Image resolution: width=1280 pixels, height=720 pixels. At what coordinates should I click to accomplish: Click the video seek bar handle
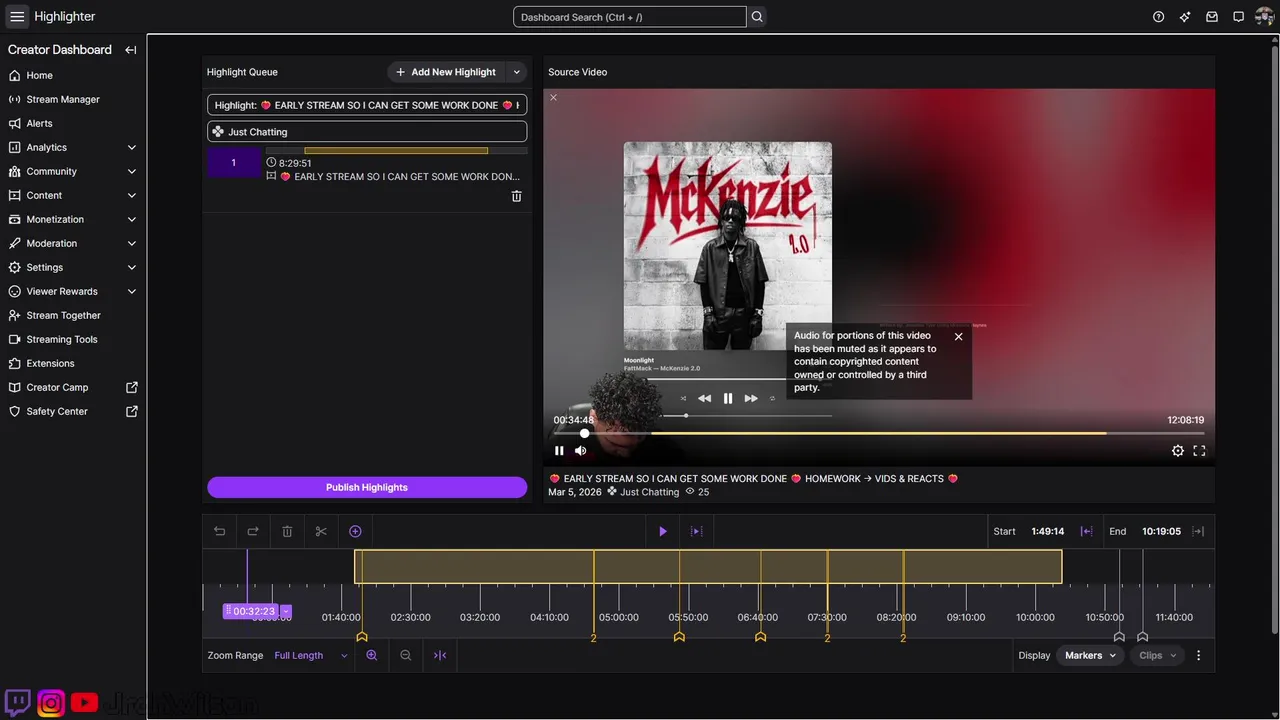click(585, 433)
